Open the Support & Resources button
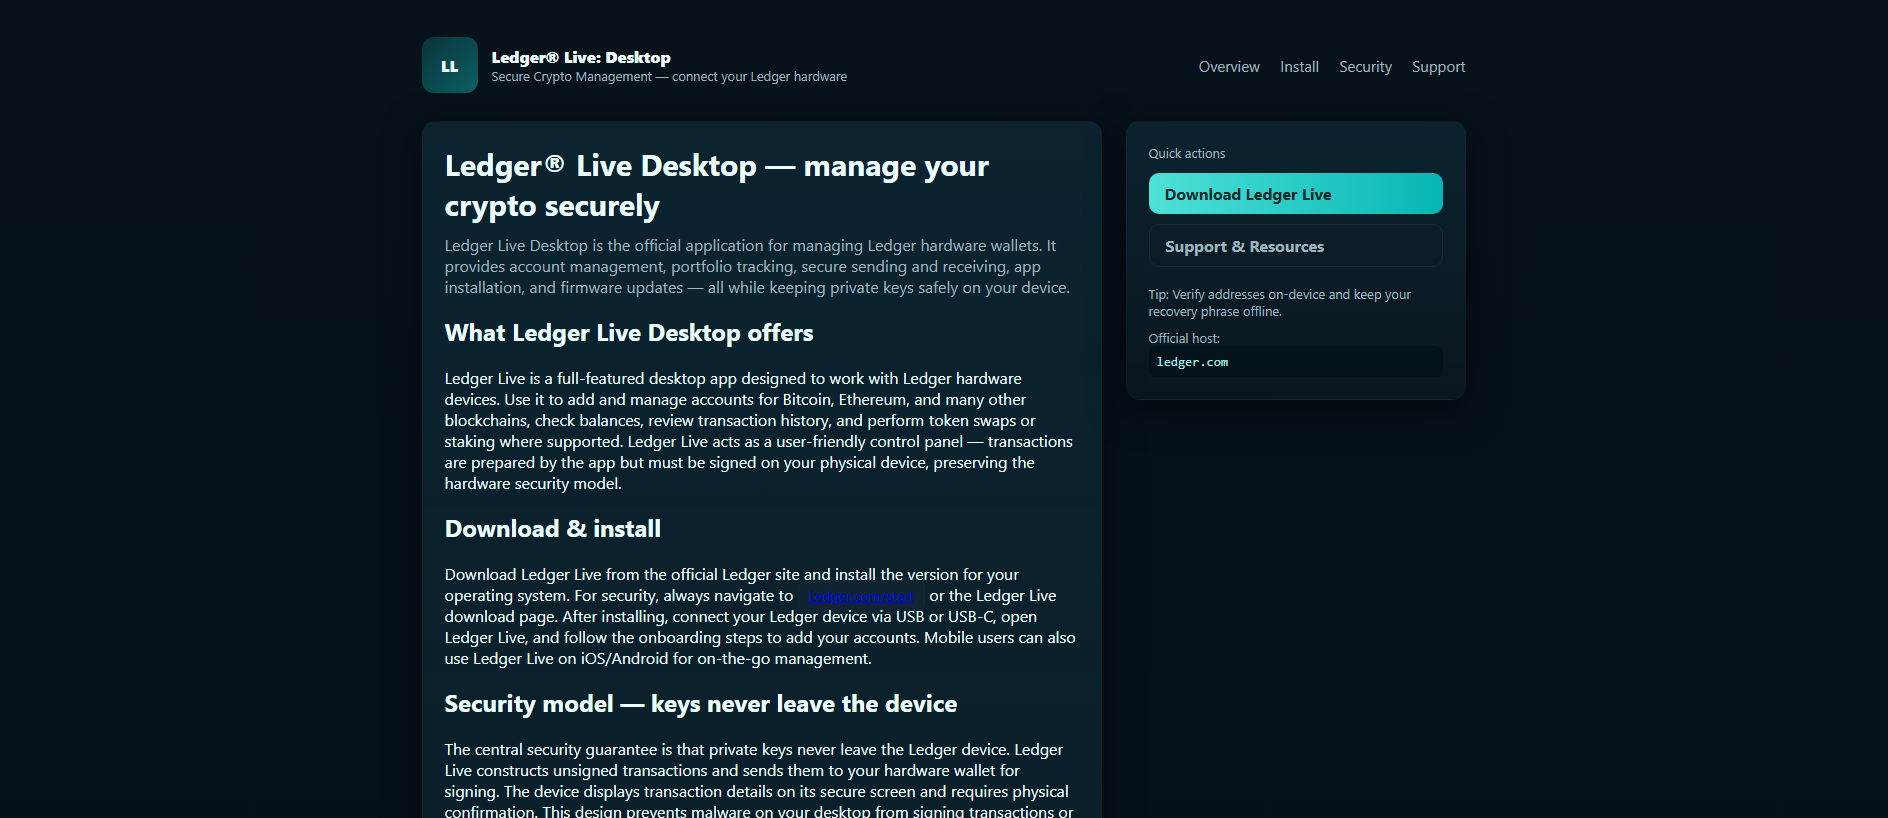 click(1295, 246)
